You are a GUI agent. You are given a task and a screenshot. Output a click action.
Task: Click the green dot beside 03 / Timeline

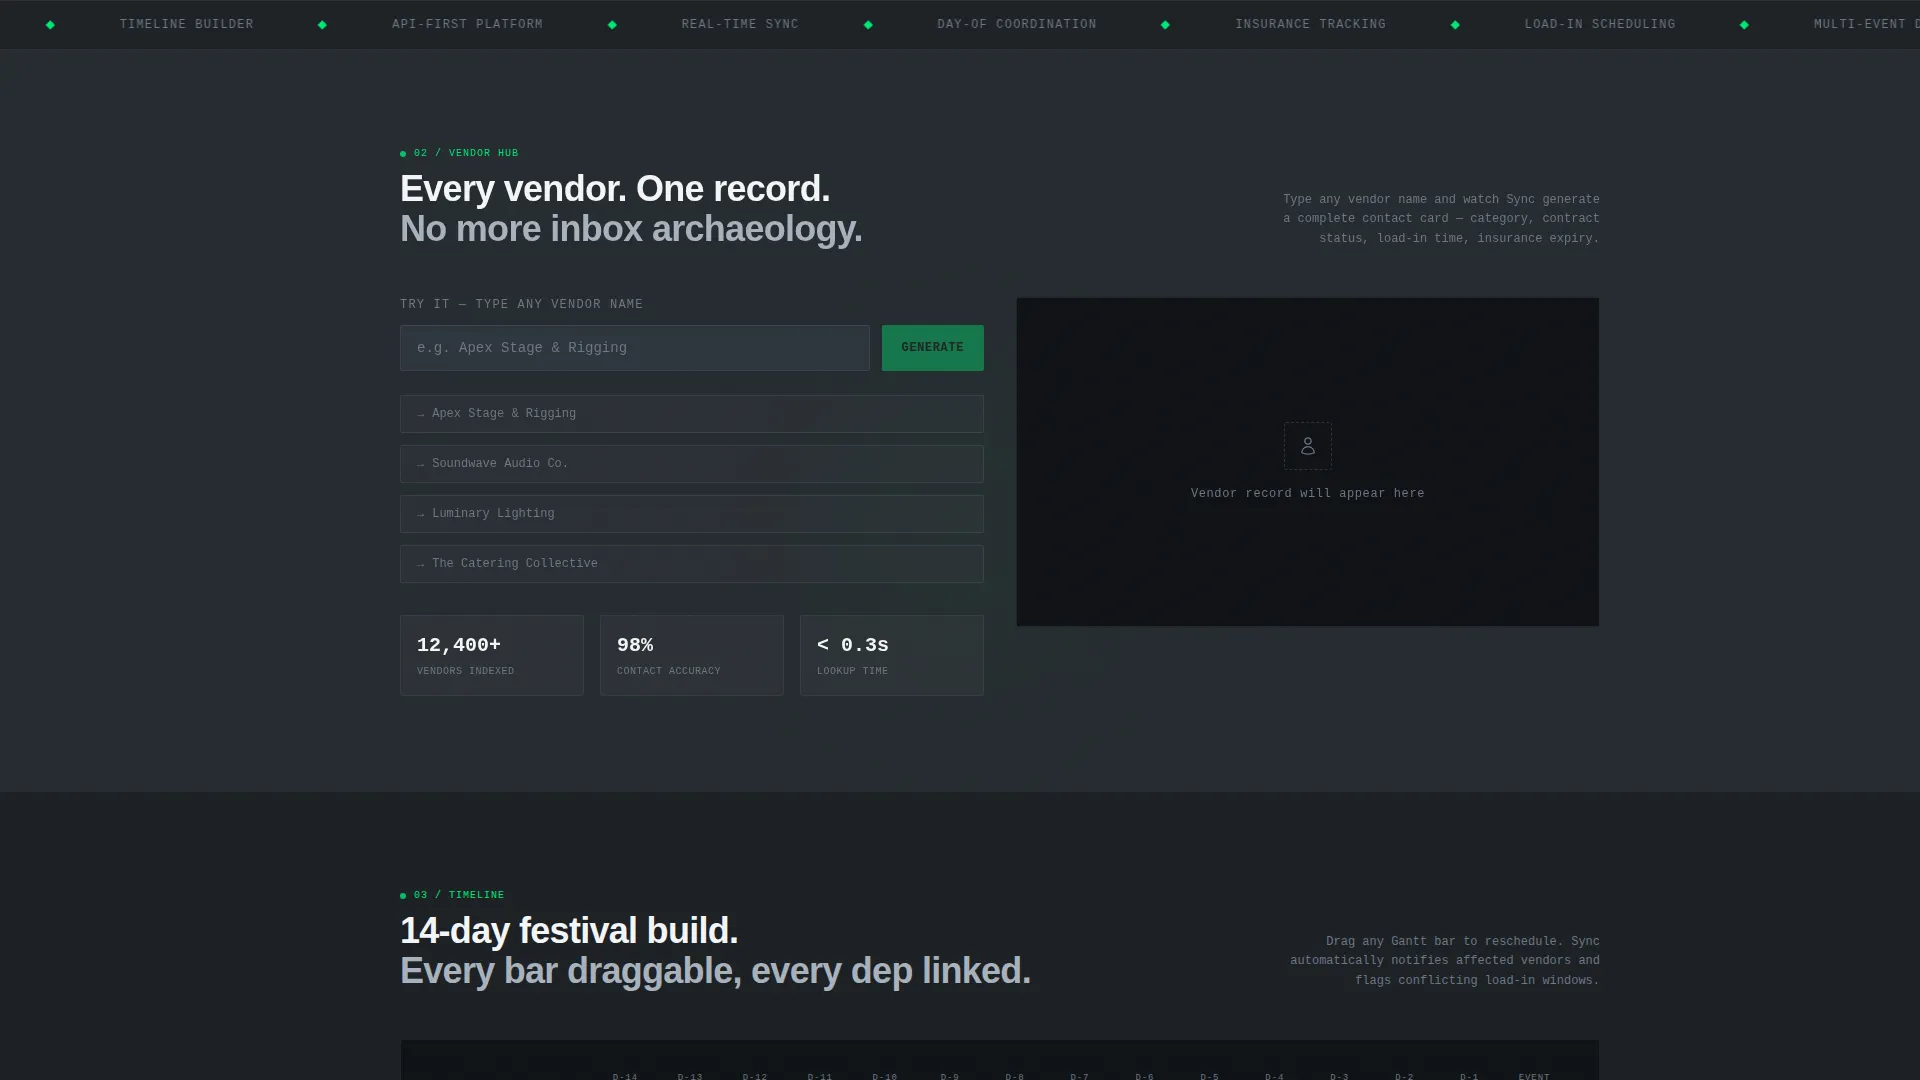point(403,896)
